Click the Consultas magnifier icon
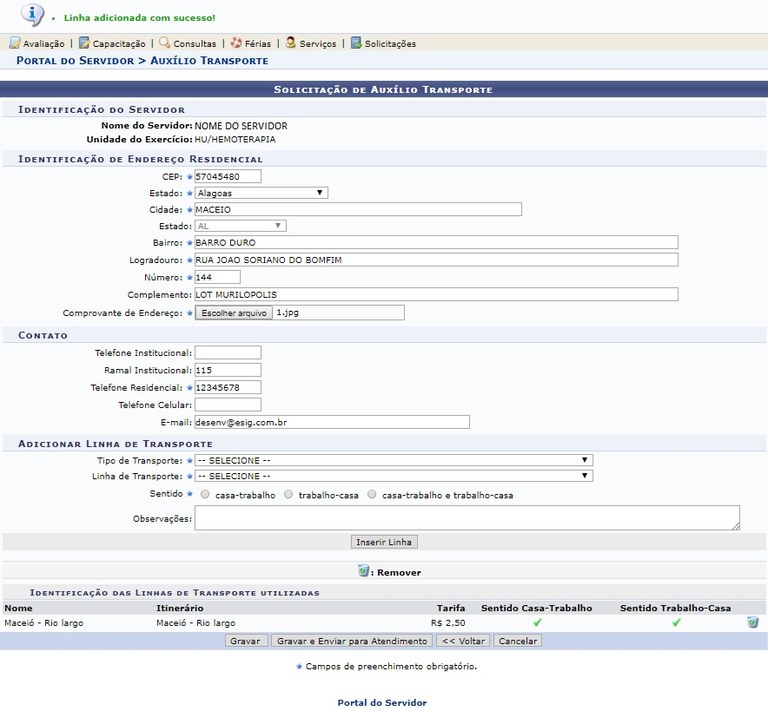 coord(164,43)
